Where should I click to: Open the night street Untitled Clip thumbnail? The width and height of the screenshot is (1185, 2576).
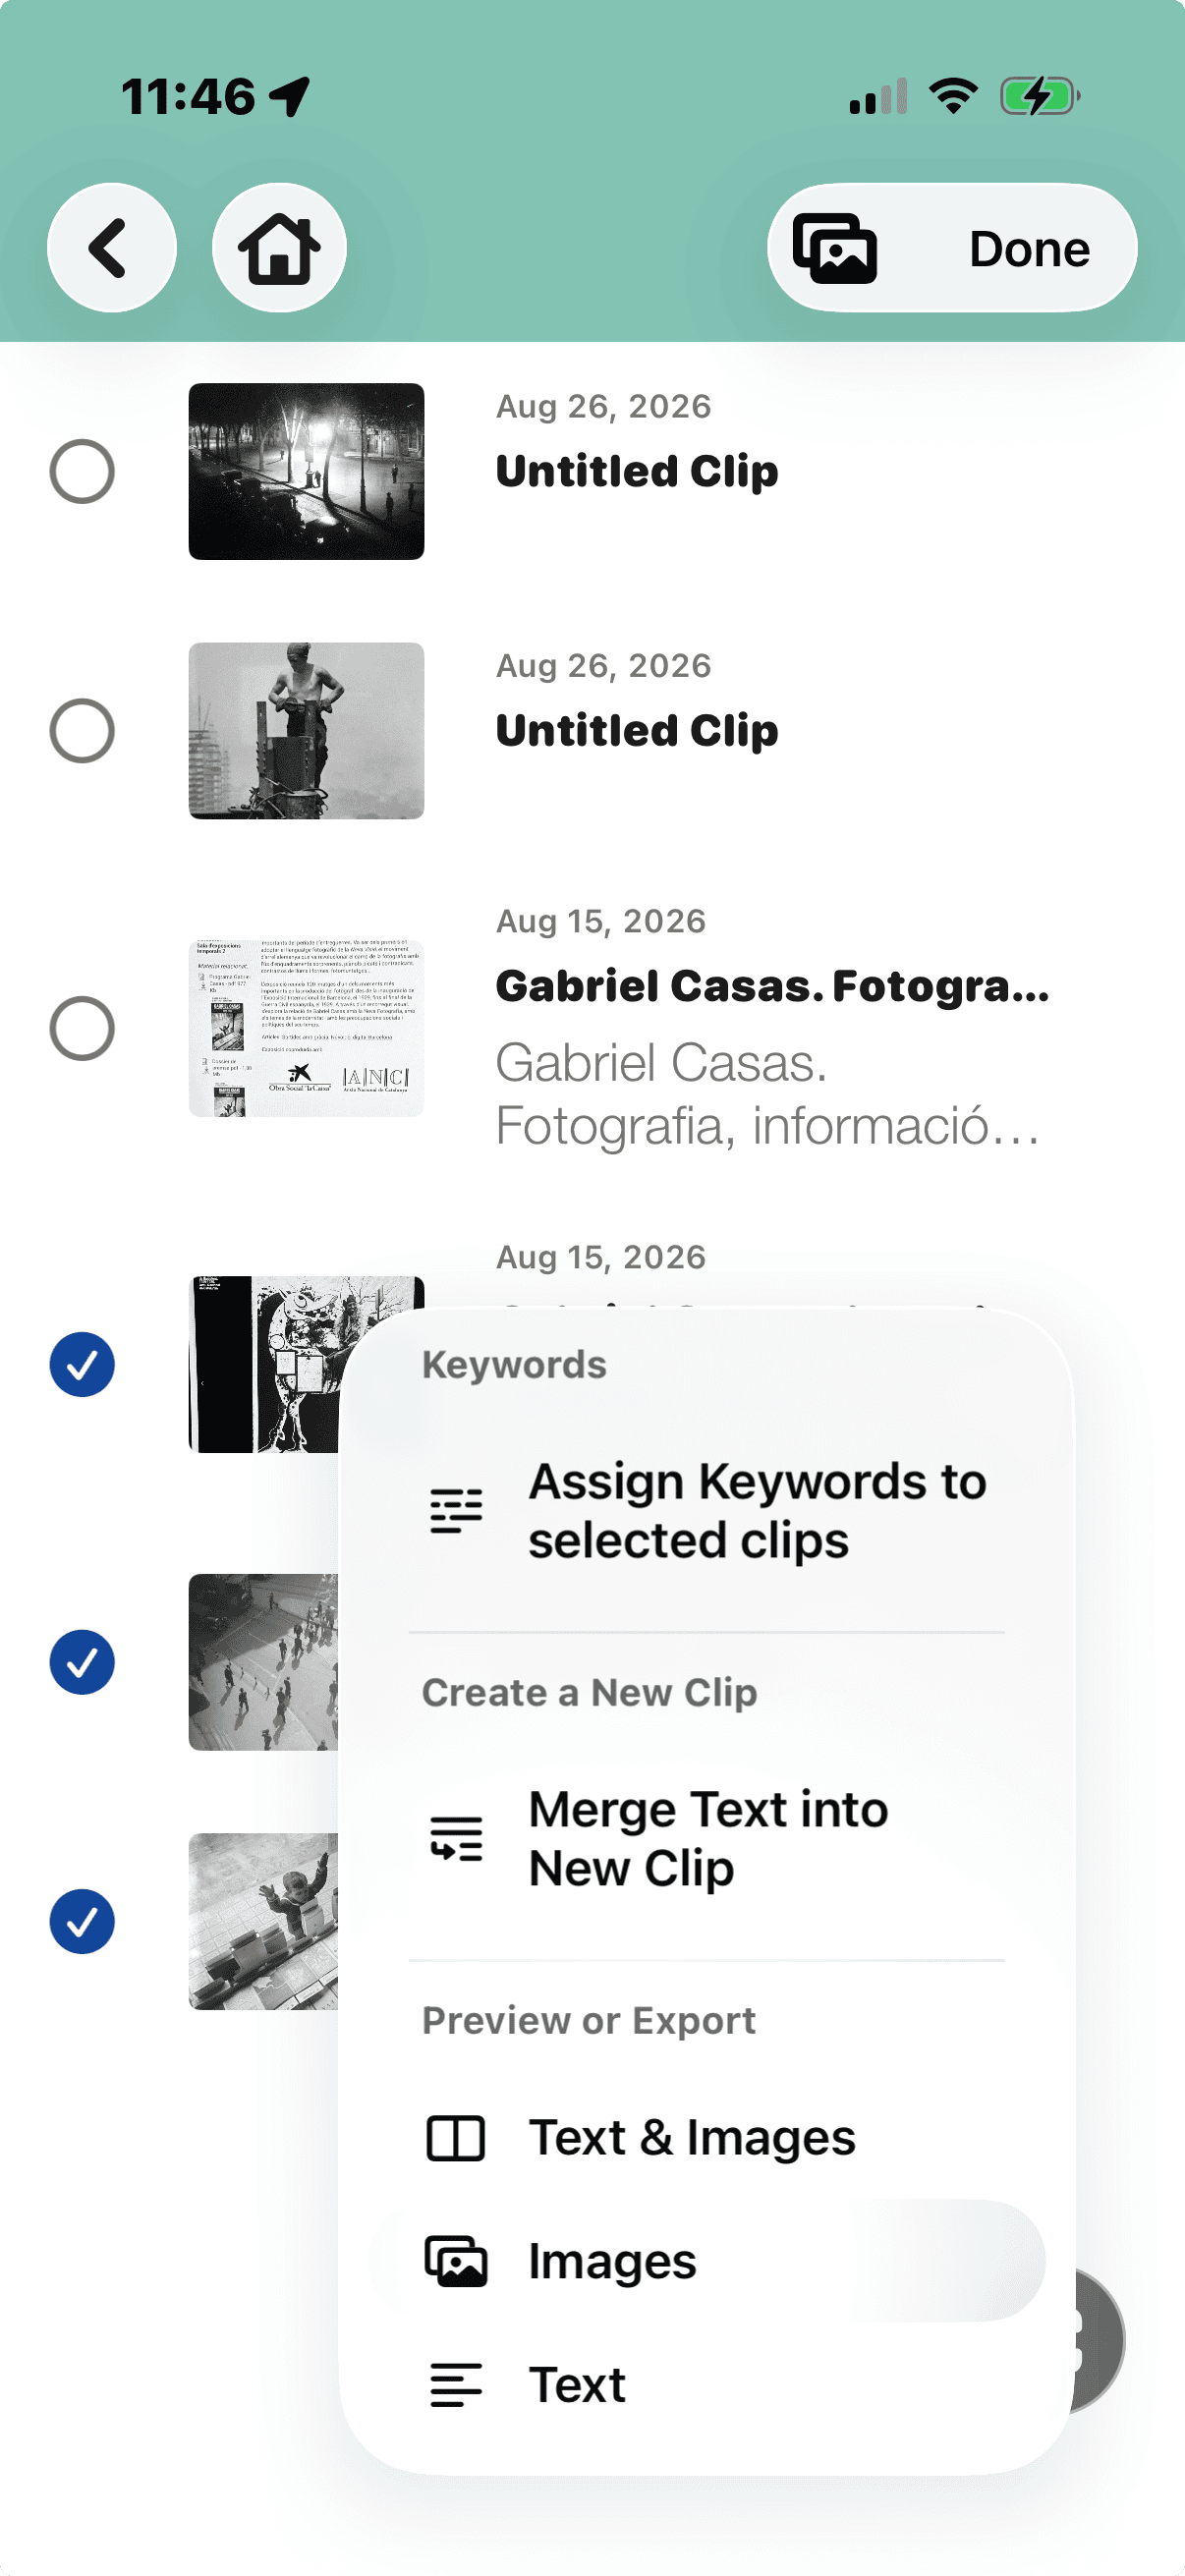click(x=306, y=471)
